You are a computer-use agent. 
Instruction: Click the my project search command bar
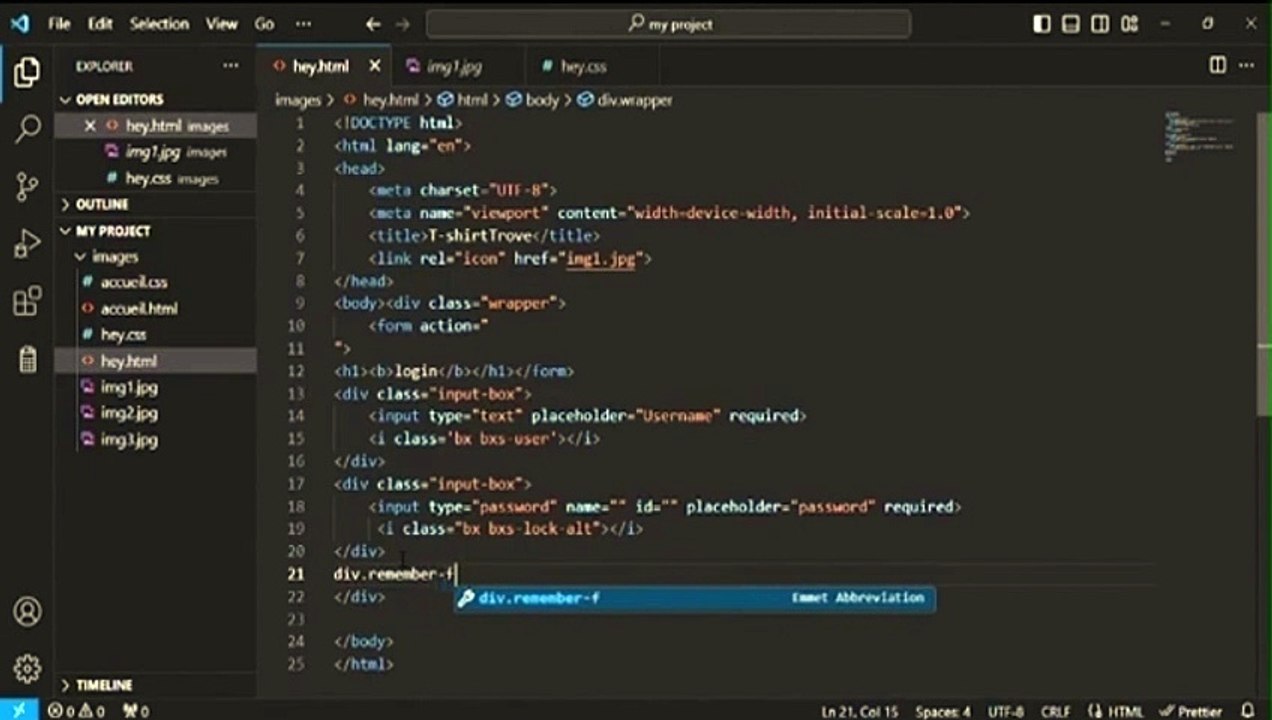668,24
